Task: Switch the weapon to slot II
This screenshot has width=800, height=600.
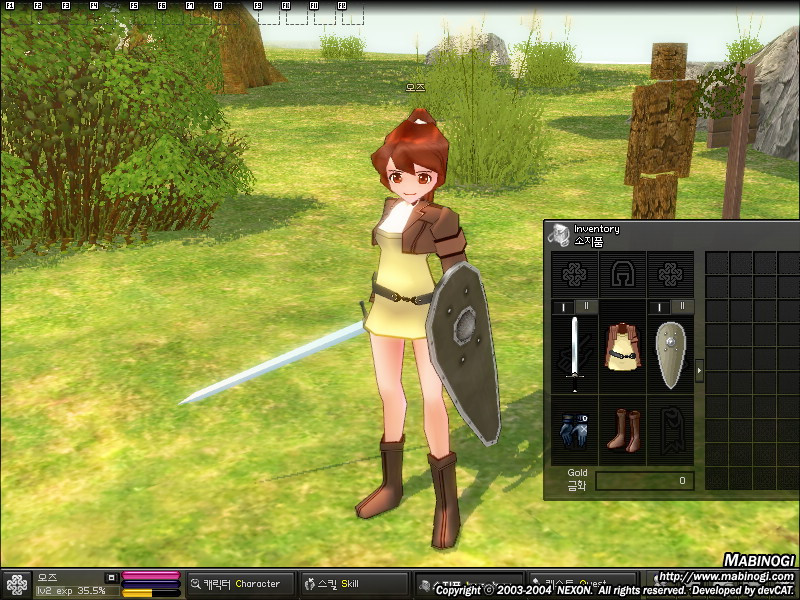Action: click(x=585, y=306)
